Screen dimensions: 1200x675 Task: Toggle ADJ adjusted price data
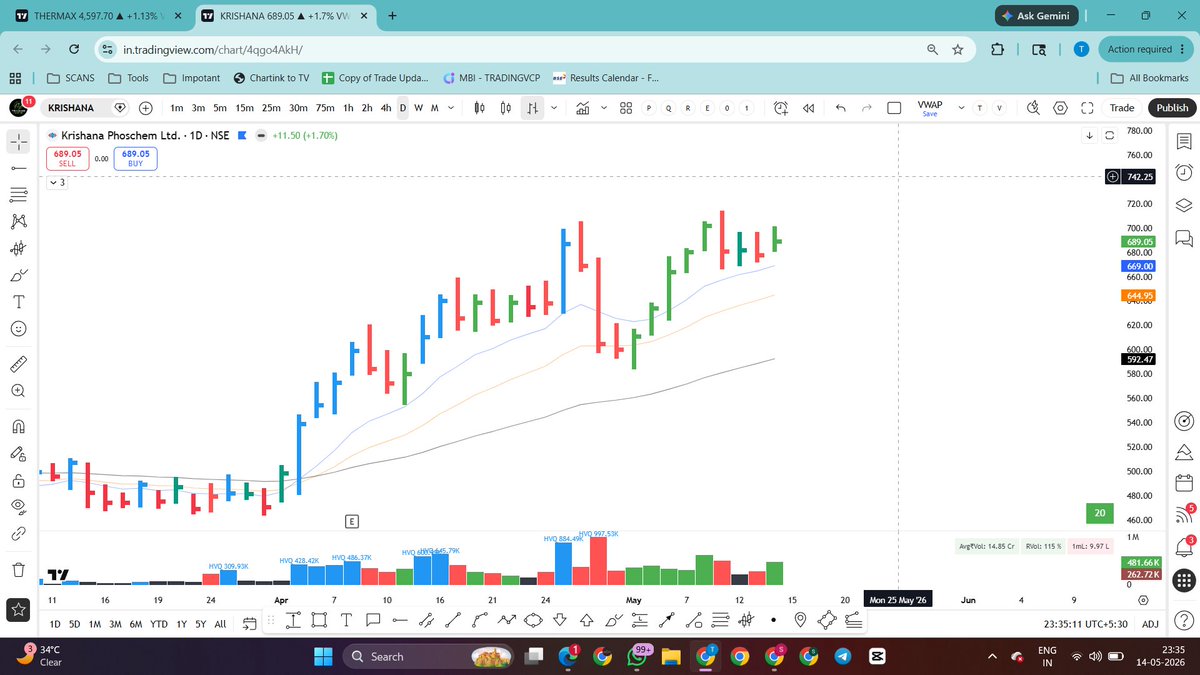click(x=1150, y=623)
